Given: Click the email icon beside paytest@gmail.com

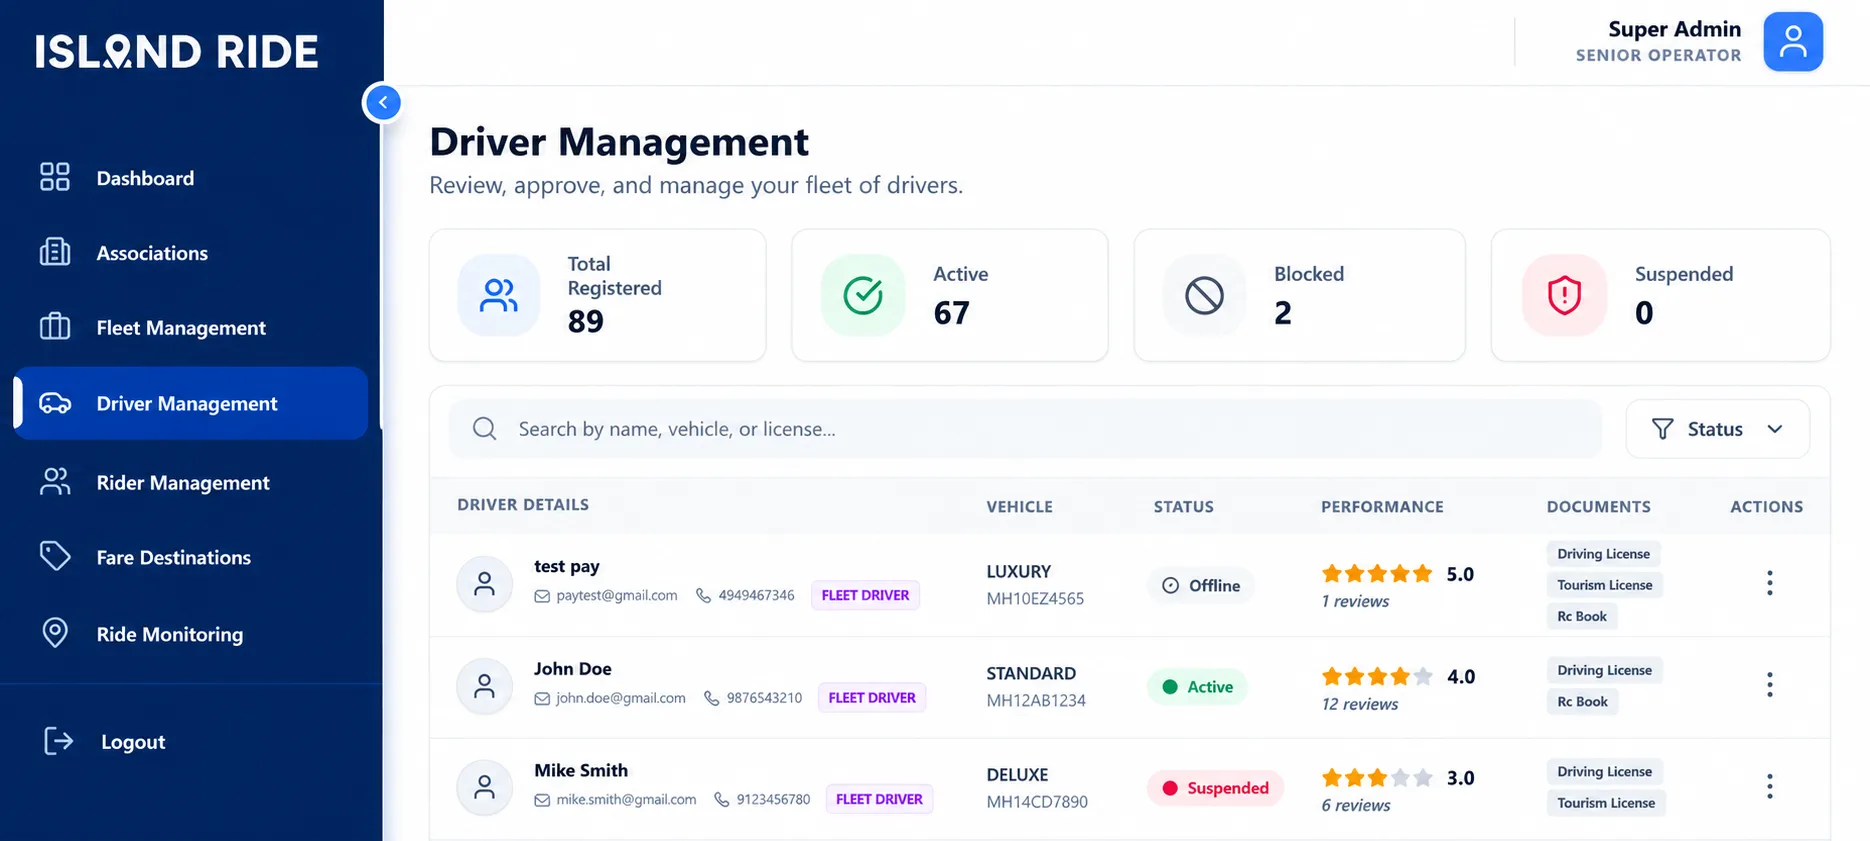Looking at the screenshot, I should 542,596.
